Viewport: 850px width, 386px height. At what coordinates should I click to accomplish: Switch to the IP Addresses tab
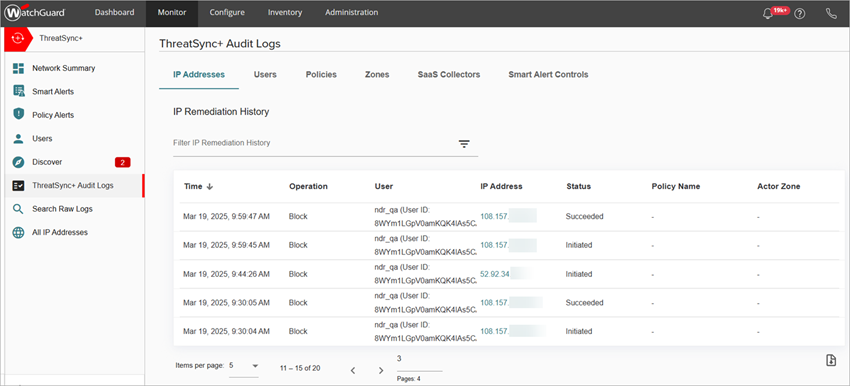(x=199, y=75)
